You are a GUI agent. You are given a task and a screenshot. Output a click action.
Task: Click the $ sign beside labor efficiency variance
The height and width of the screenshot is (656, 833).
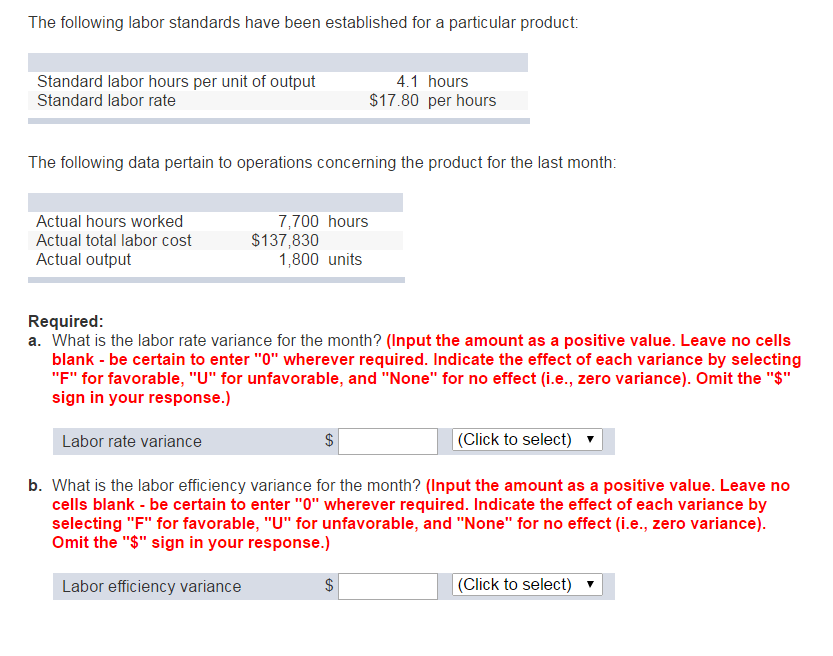pyautogui.click(x=327, y=584)
